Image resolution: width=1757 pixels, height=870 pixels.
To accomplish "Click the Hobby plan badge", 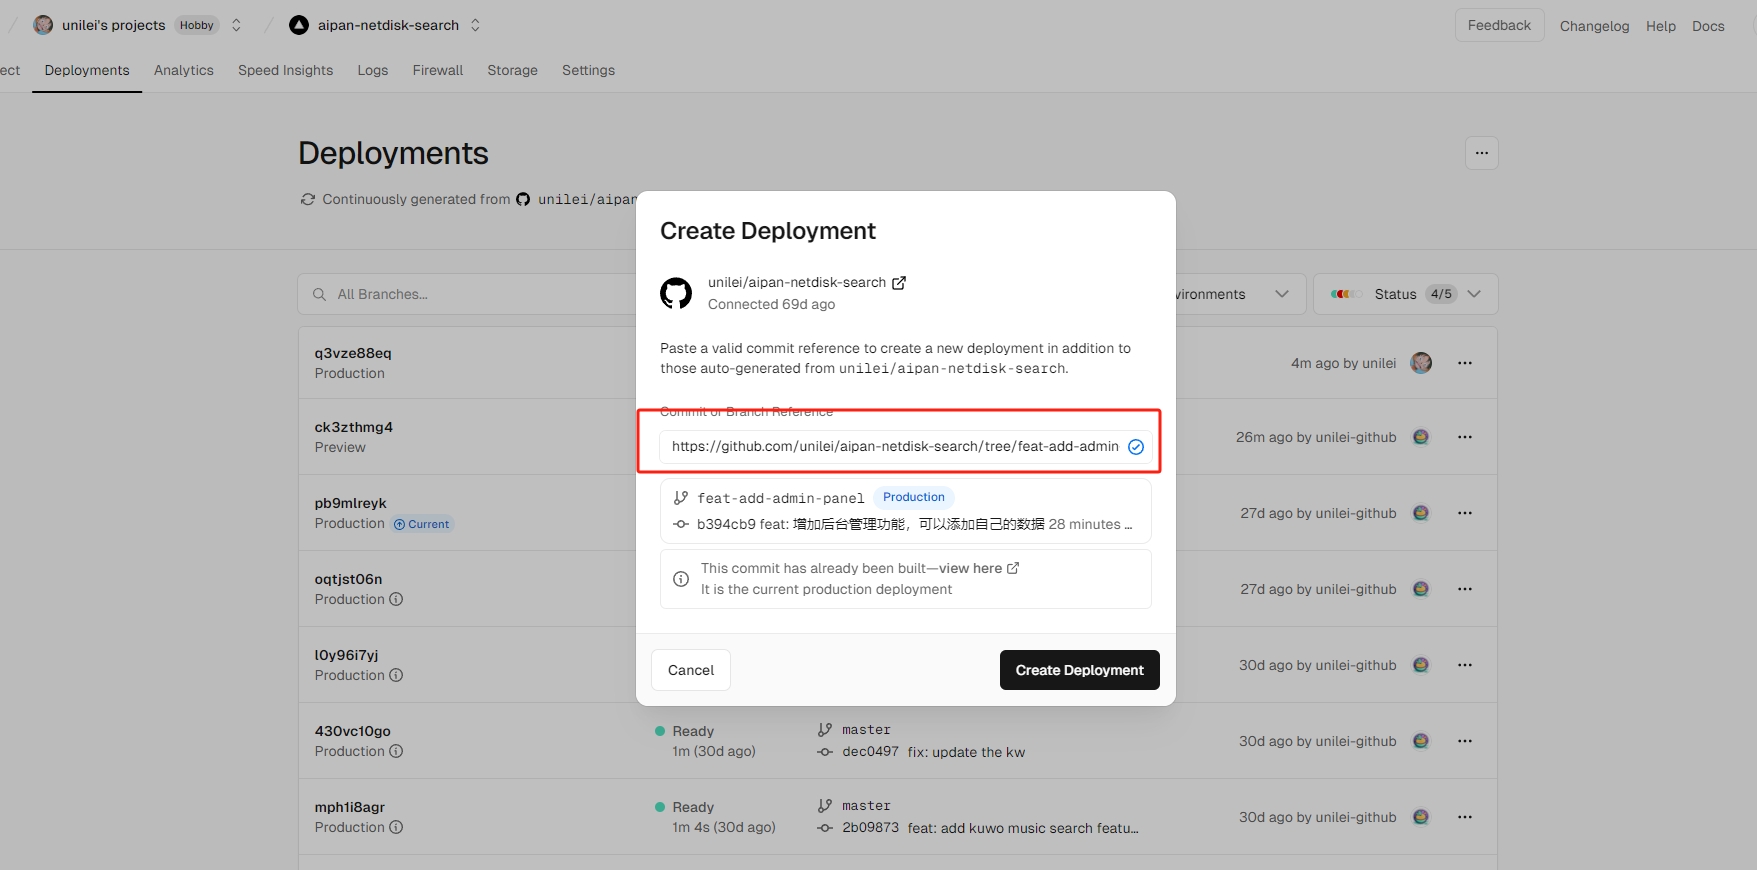I will coord(197,25).
